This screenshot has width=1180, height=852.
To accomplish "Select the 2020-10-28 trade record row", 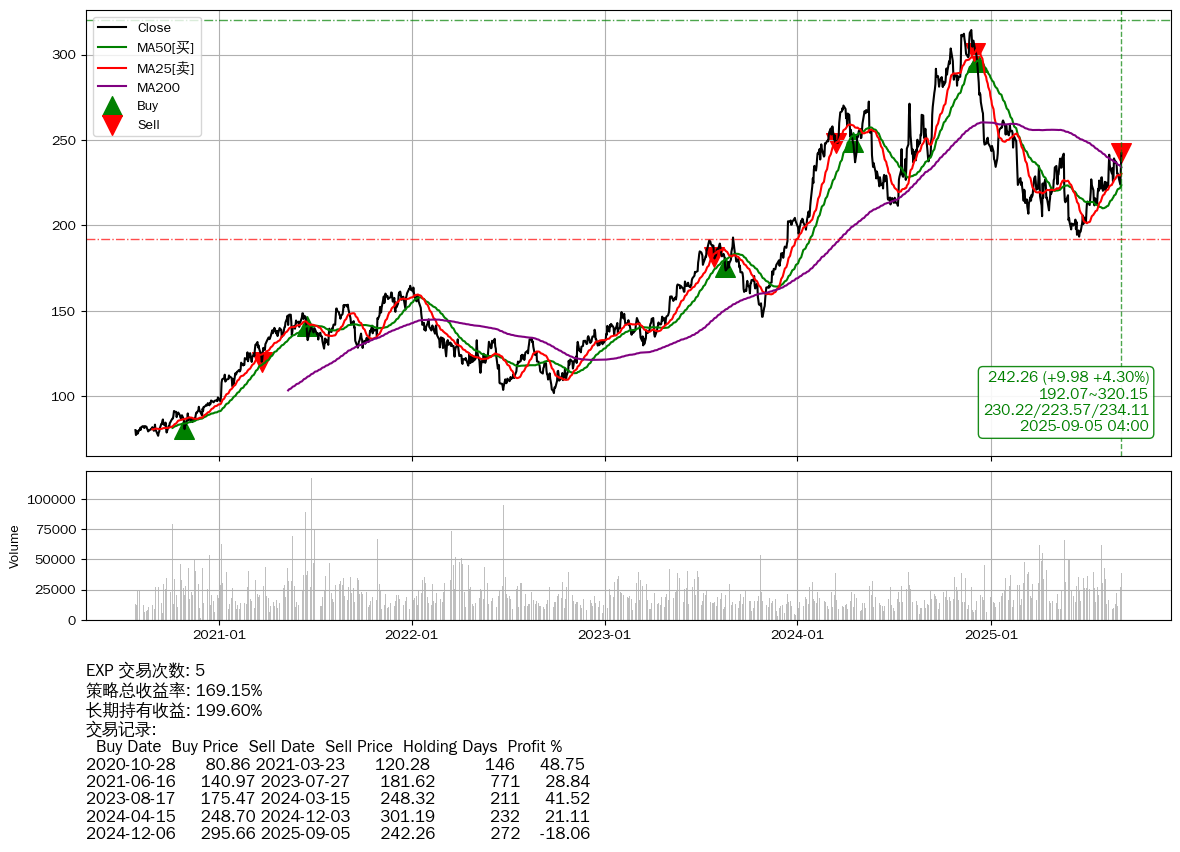I will click(336, 765).
